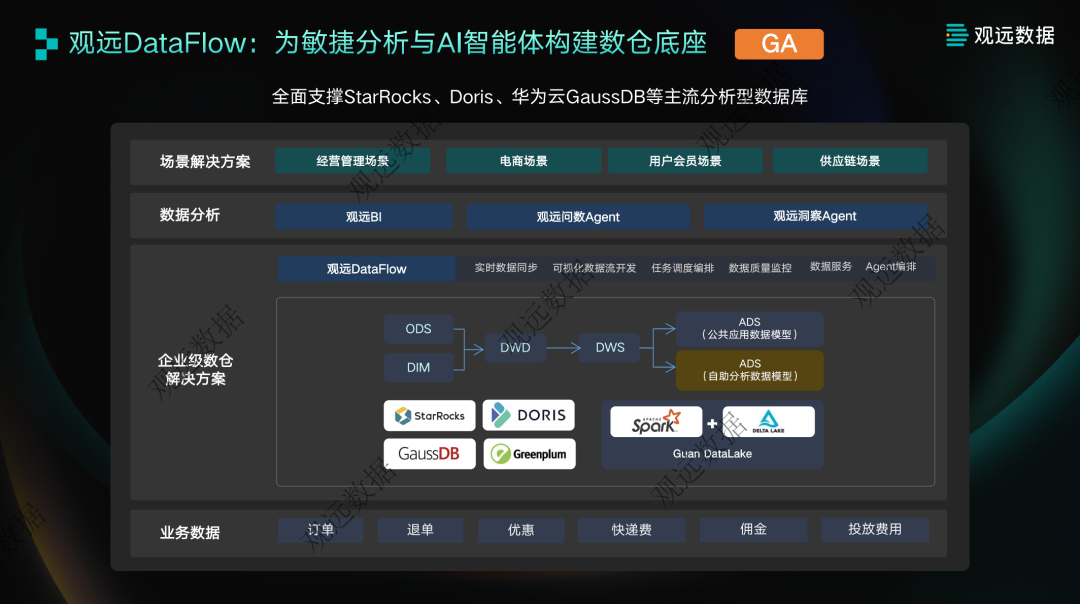This screenshot has height=604, width=1080.
Task: Click the 订单 business data item
Action: pos(320,530)
